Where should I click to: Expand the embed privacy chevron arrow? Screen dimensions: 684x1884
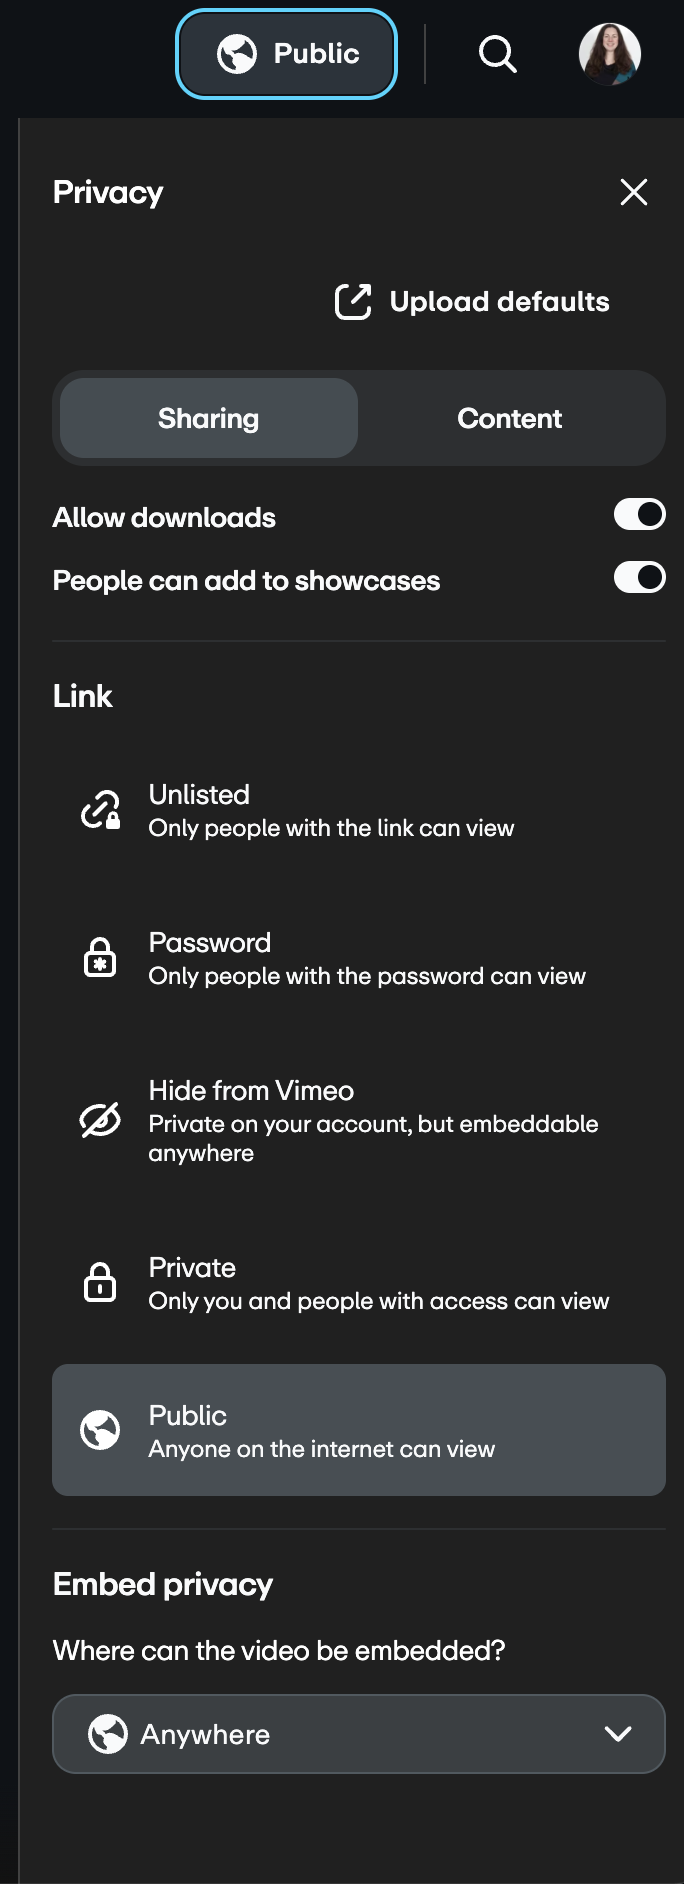[618, 1734]
